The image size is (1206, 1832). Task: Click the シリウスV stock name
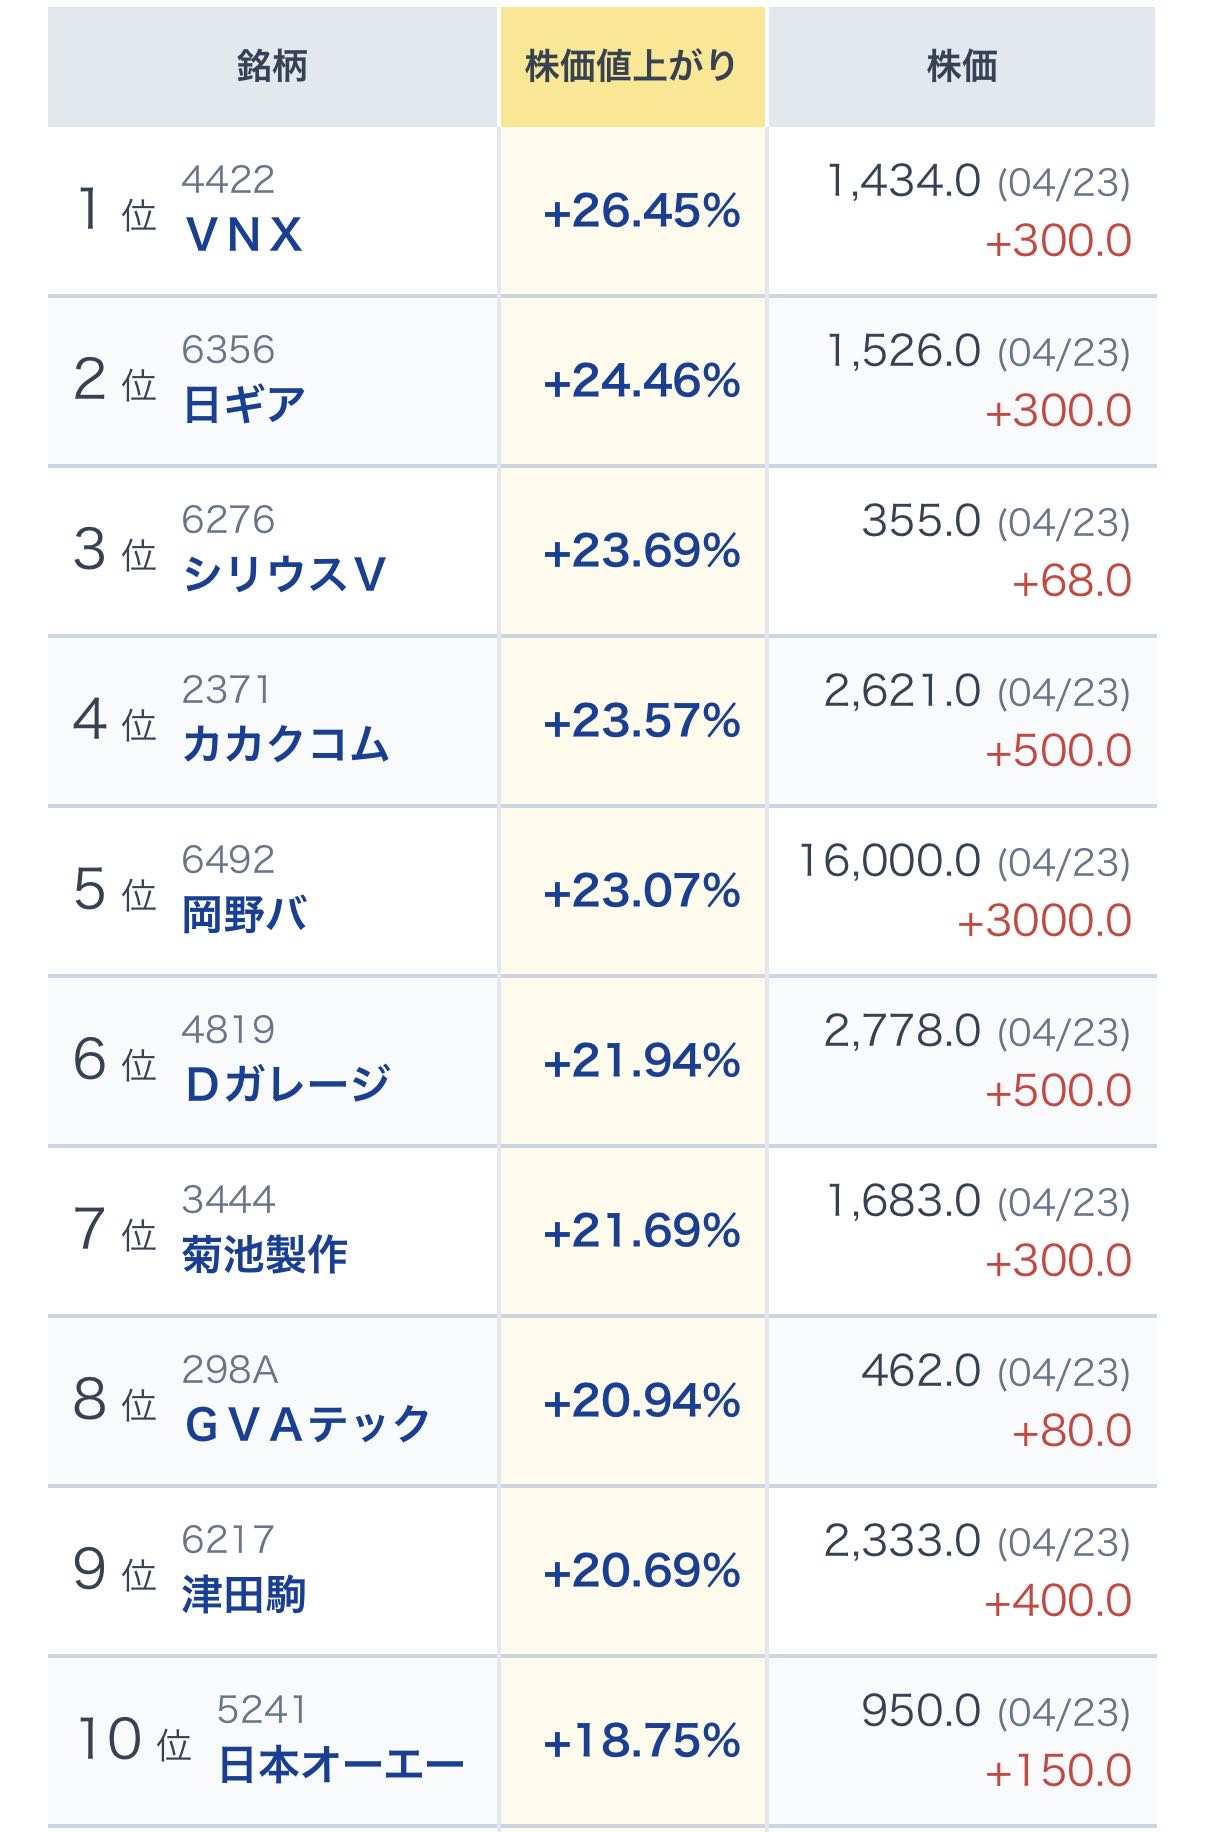[284, 575]
